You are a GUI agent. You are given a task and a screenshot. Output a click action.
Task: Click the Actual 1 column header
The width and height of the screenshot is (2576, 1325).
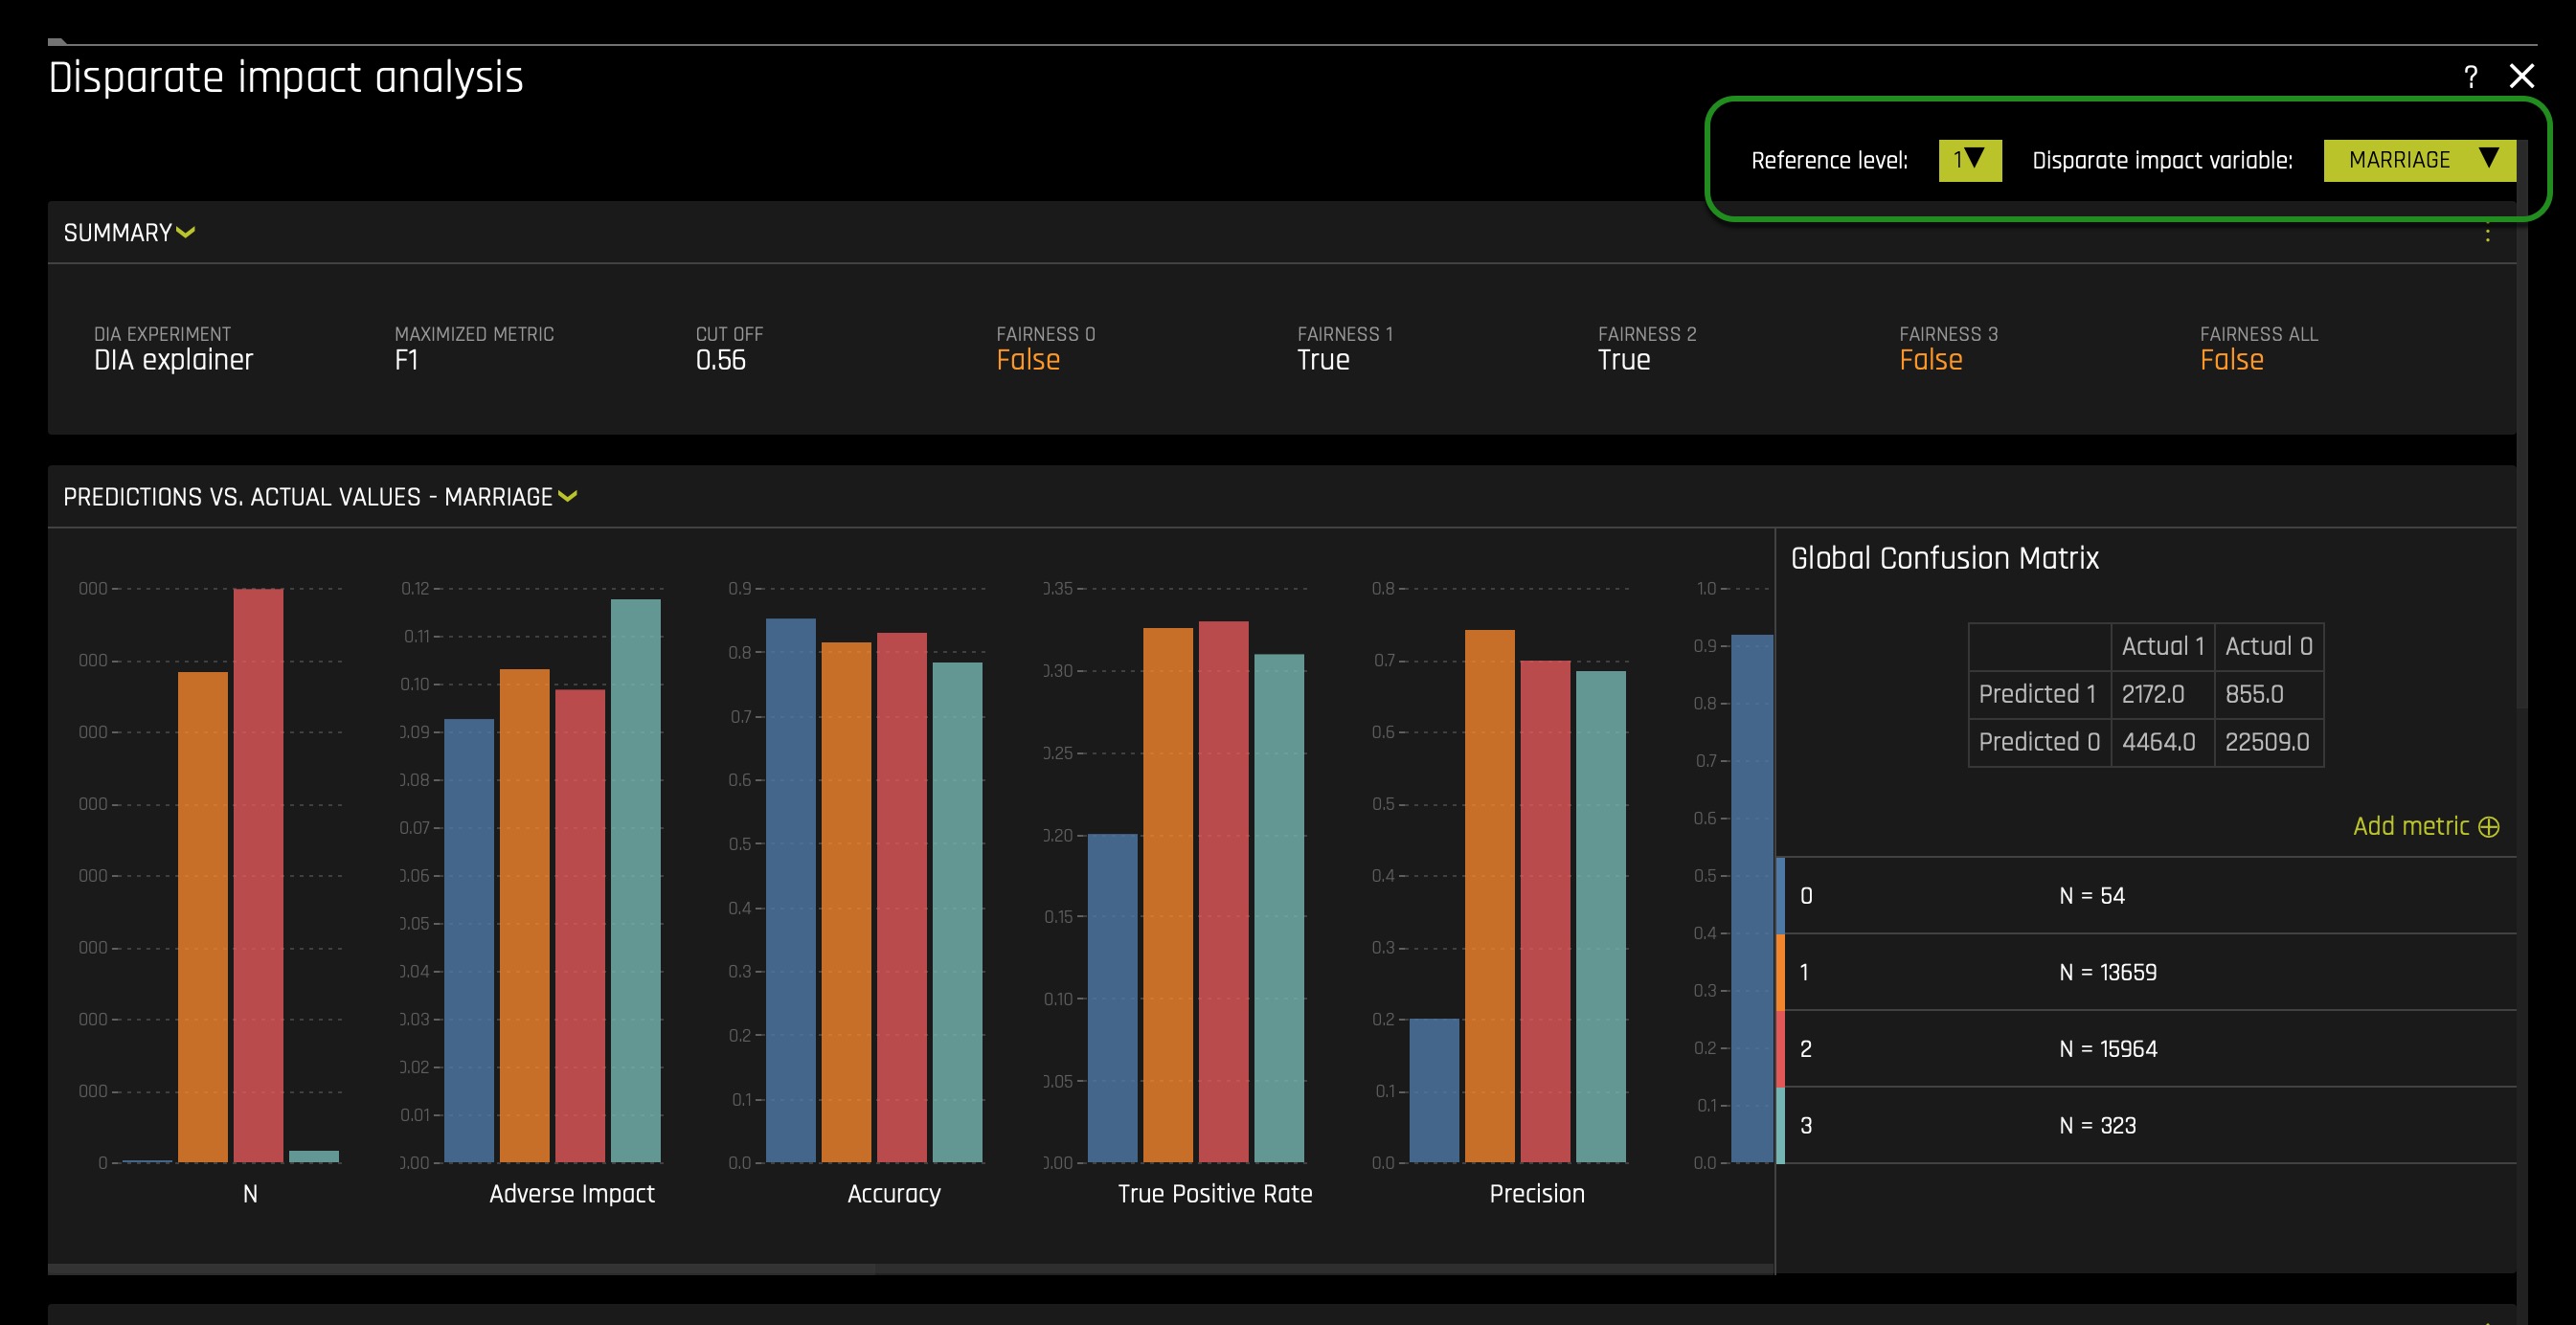click(x=2162, y=646)
